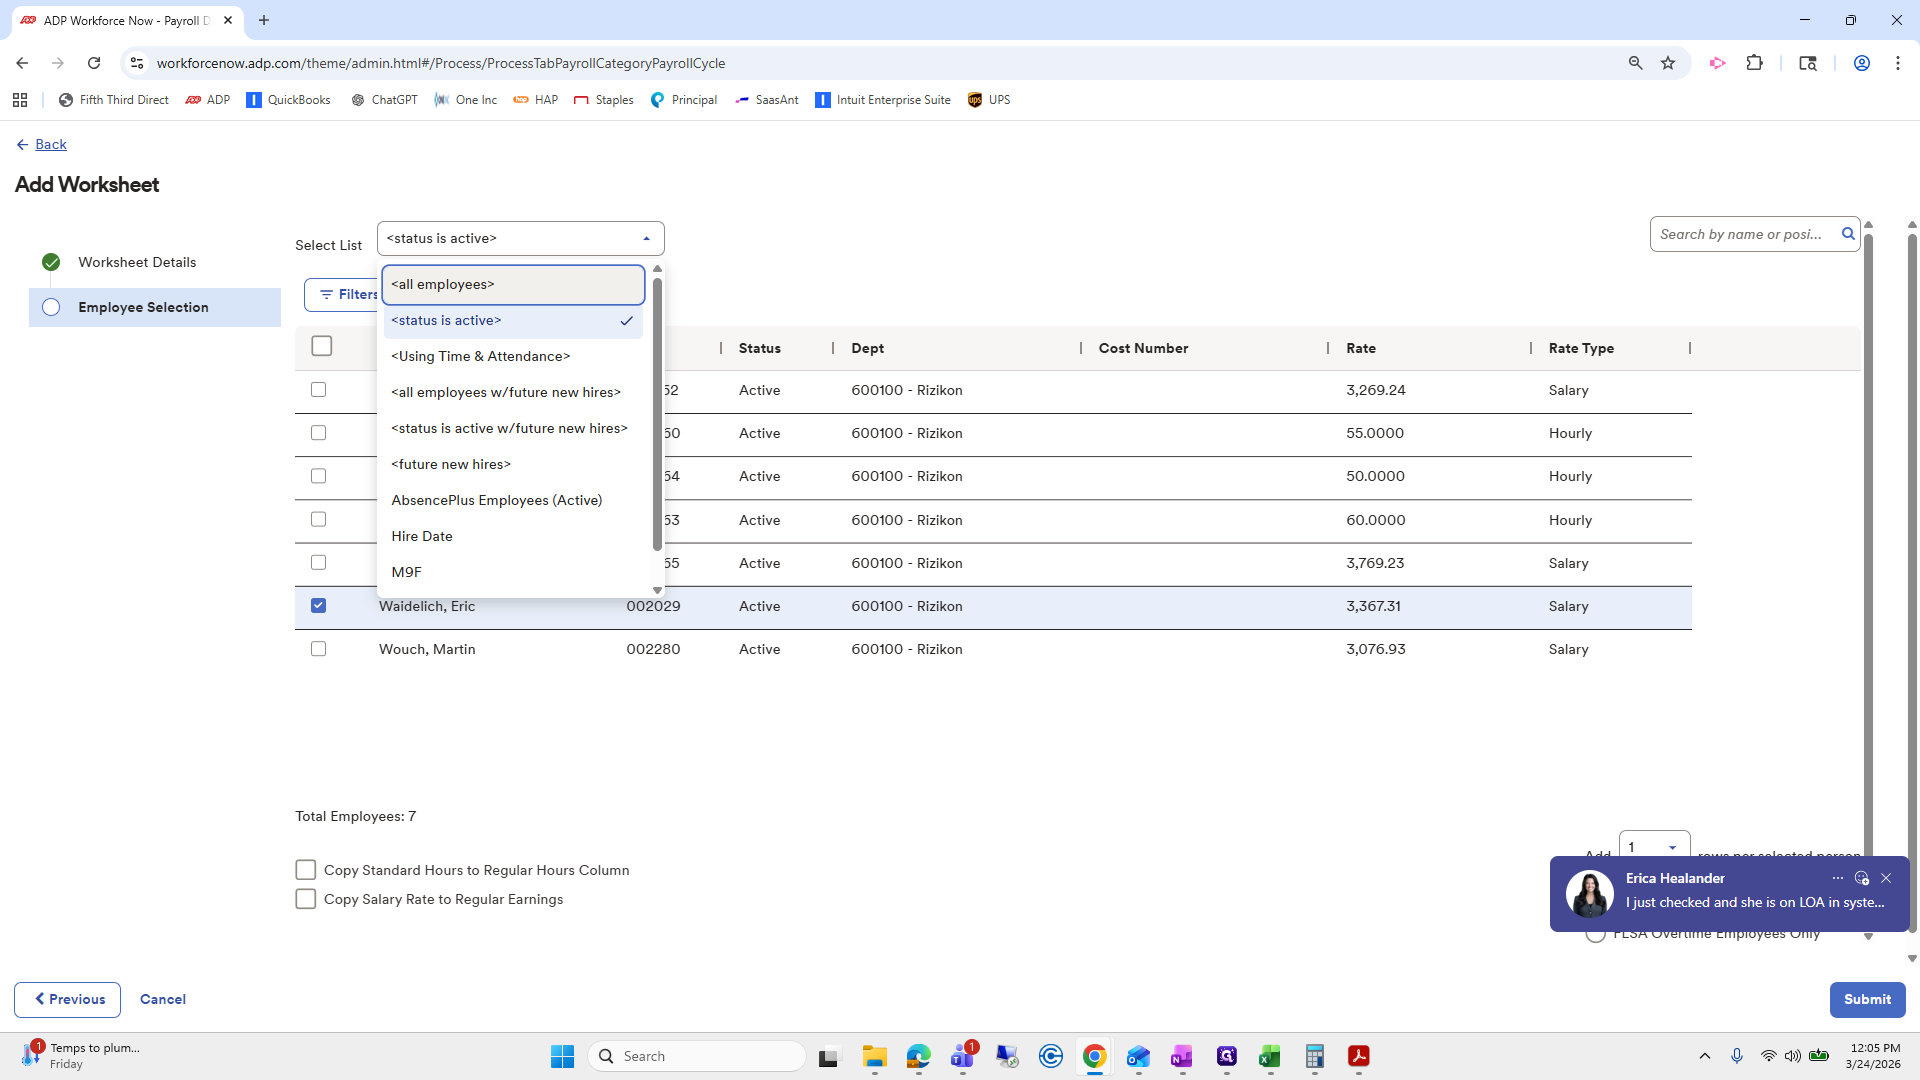Bookmark this page with the star icon
Screen dimensions: 1920x1080
point(1668,63)
